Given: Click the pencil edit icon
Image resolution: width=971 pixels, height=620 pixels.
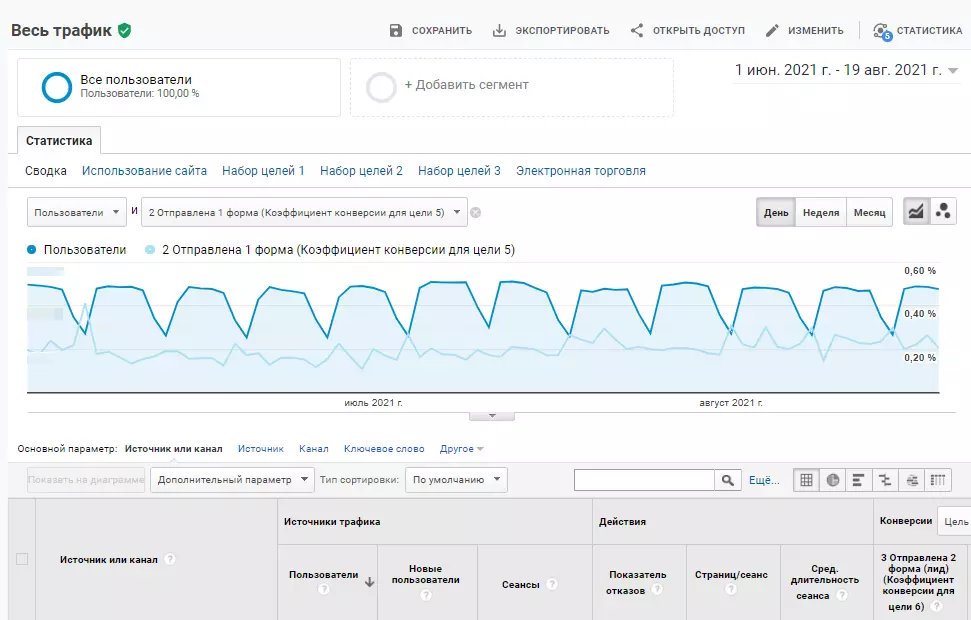Looking at the screenshot, I should (x=772, y=30).
